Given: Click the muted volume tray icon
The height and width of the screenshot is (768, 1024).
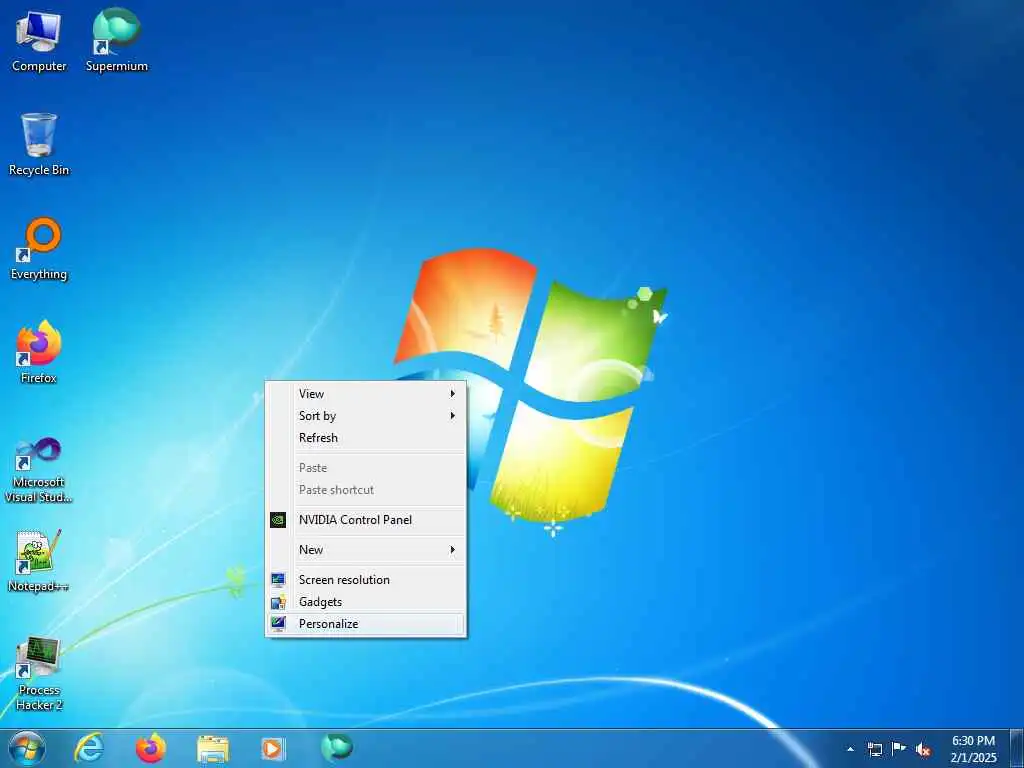Looking at the screenshot, I should [923, 749].
